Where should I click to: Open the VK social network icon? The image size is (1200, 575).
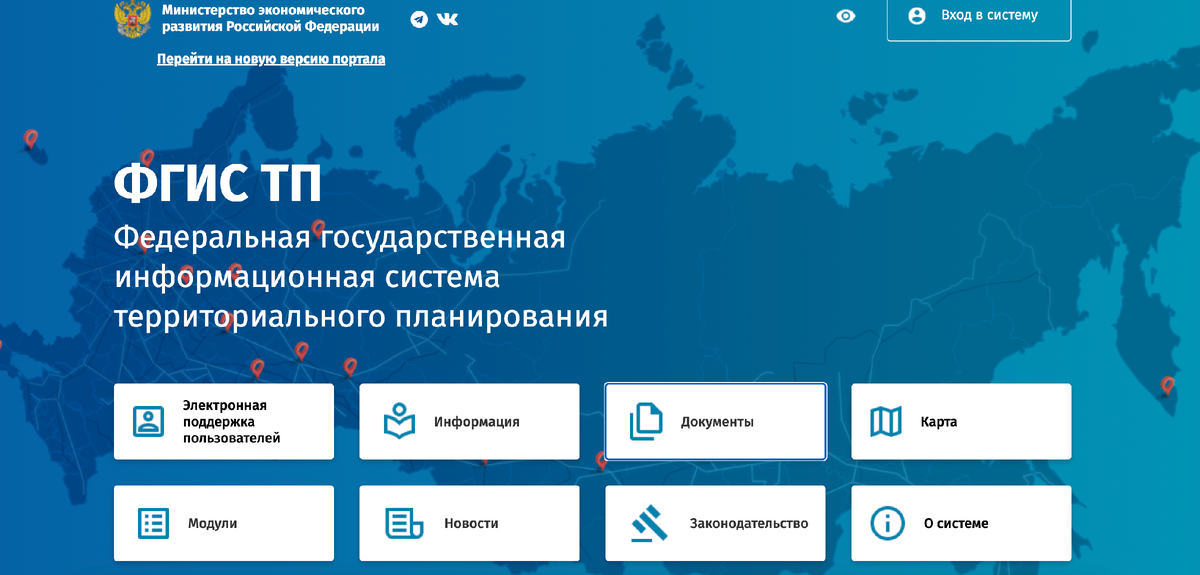(x=448, y=19)
